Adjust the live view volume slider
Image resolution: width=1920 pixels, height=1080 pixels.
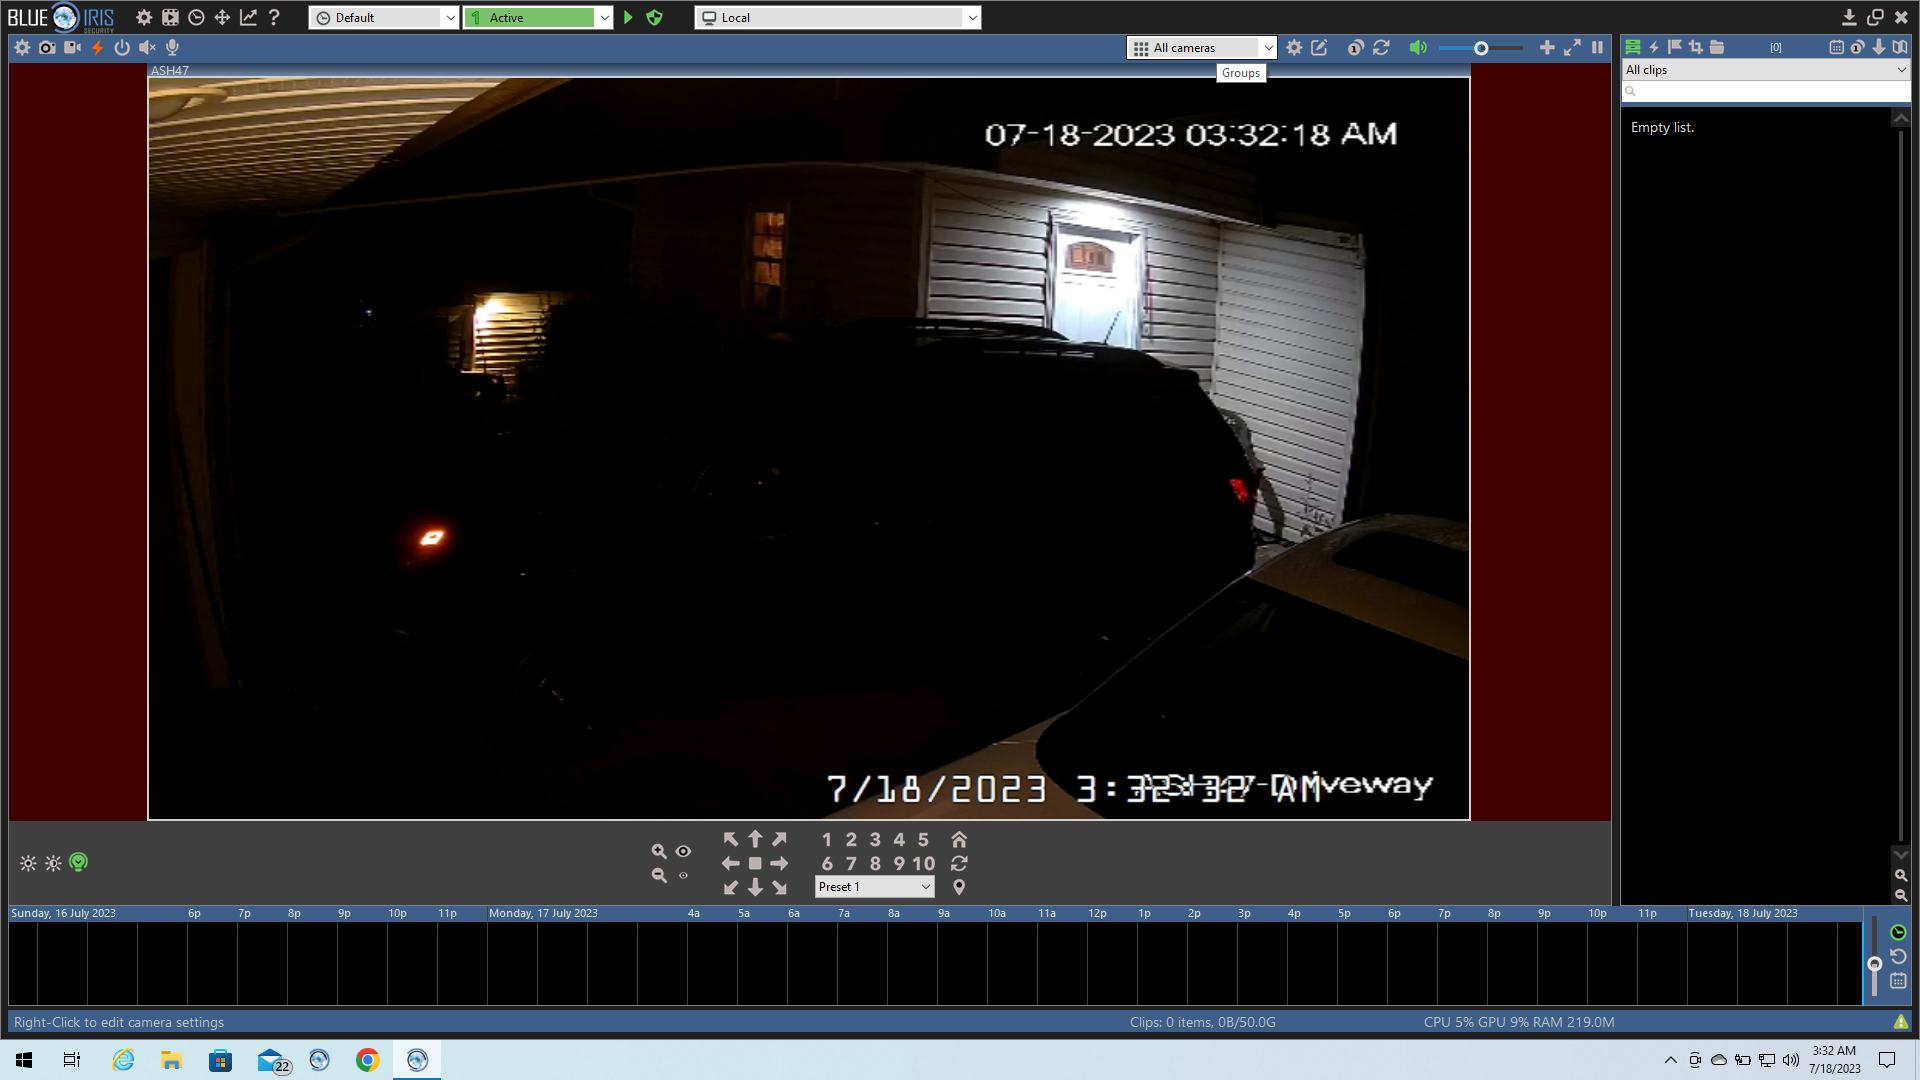point(1481,47)
